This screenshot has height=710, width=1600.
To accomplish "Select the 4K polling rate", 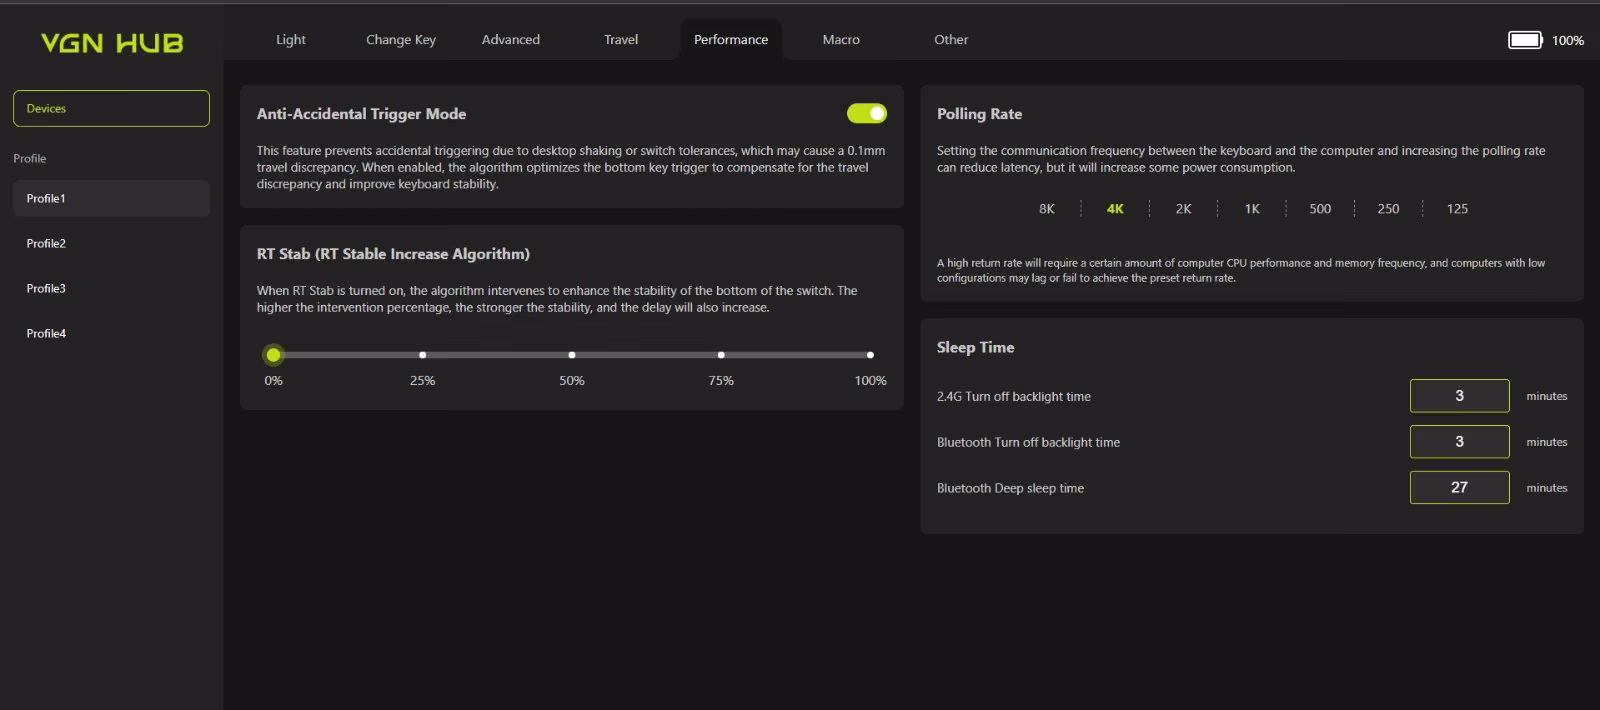I will (1115, 209).
